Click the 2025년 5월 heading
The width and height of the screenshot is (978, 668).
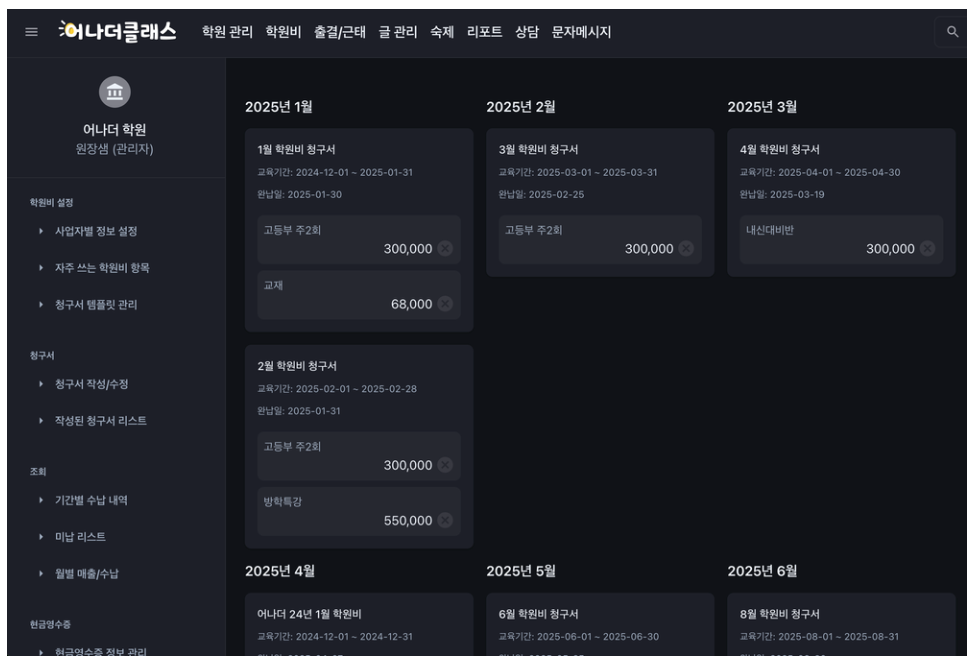click(x=521, y=571)
